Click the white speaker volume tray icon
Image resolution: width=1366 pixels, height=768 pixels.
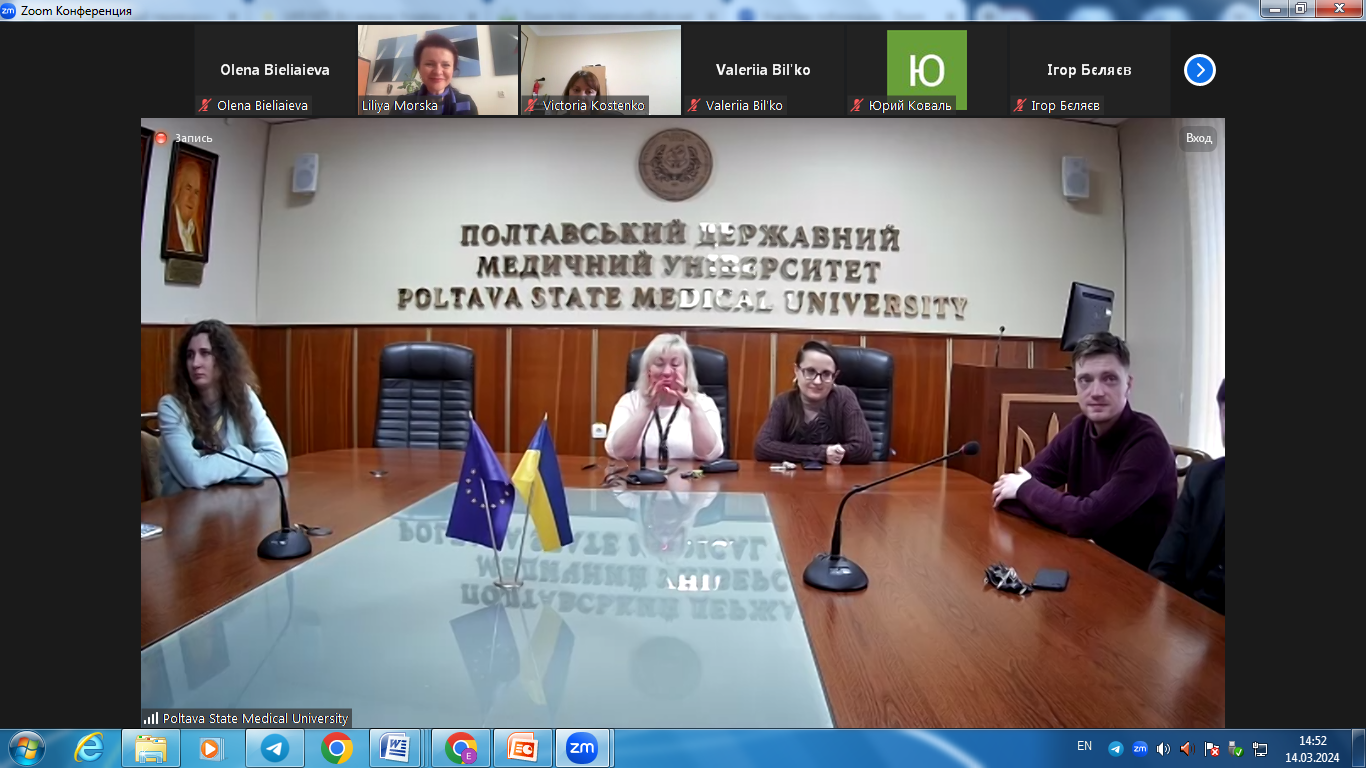[1163, 748]
